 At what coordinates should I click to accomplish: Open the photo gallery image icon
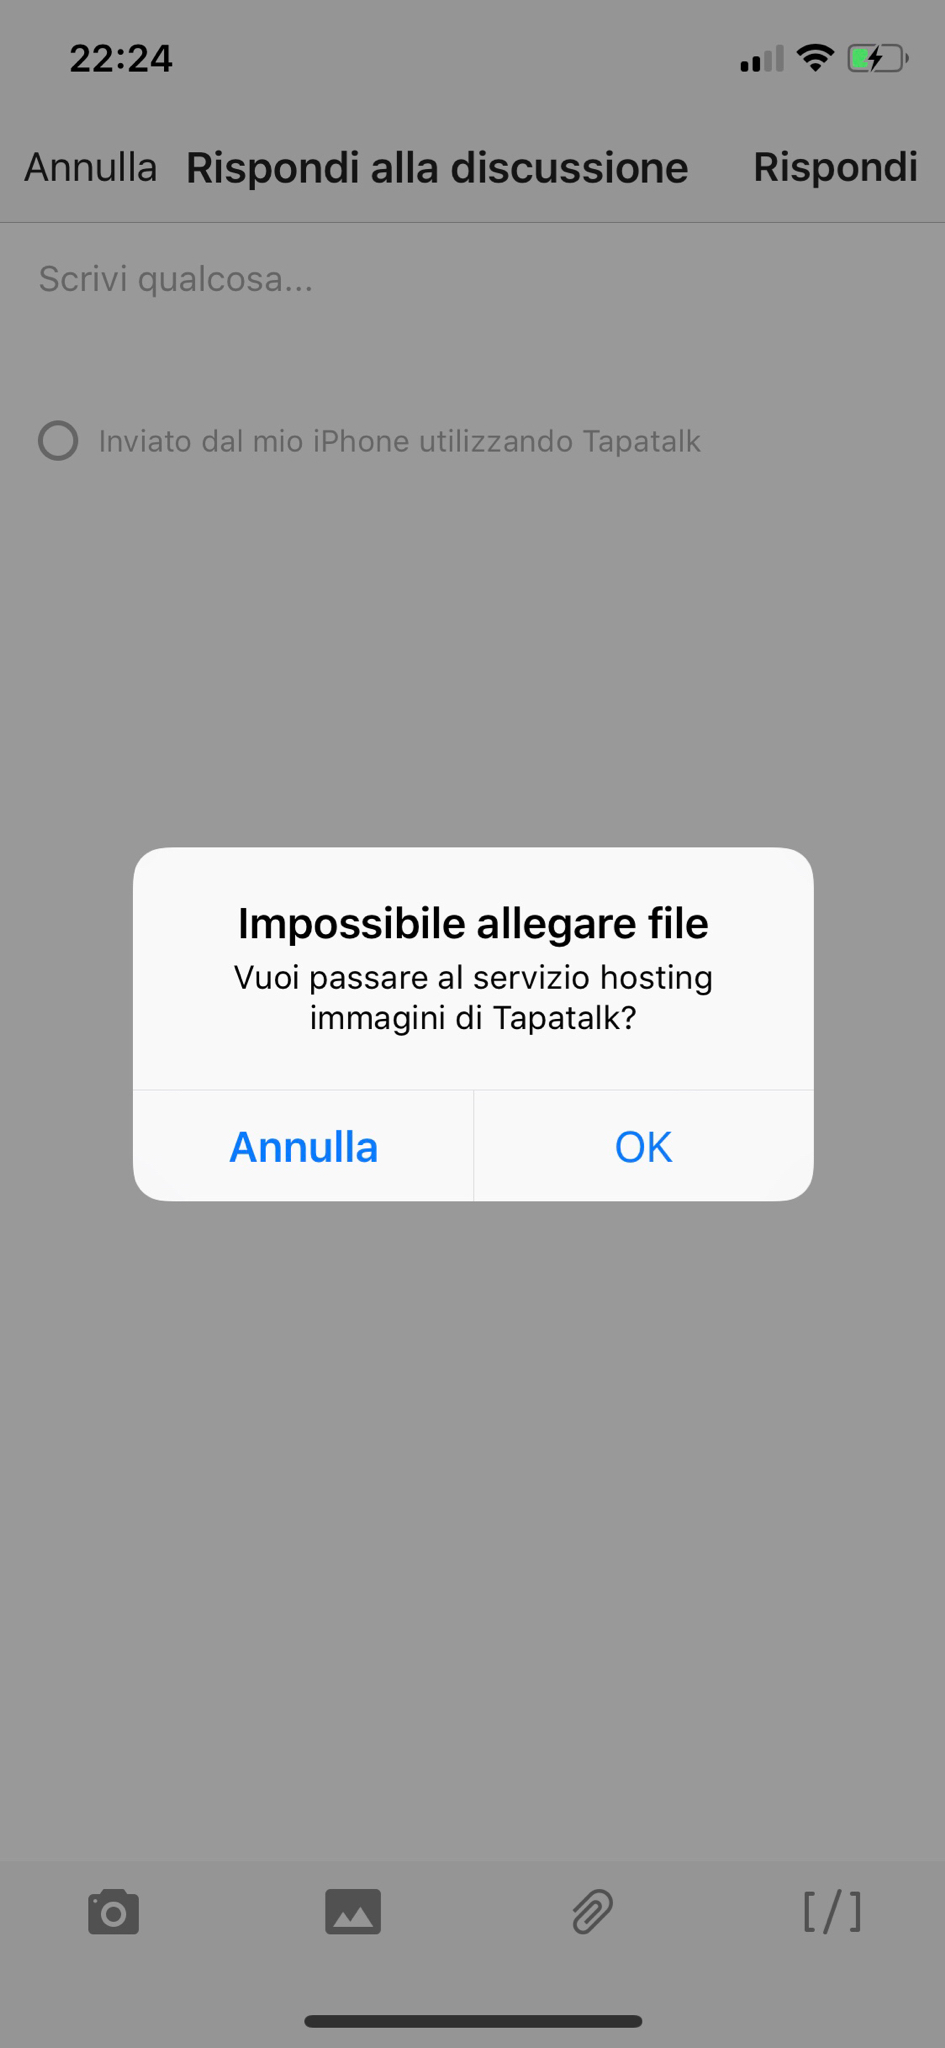click(x=353, y=1912)
